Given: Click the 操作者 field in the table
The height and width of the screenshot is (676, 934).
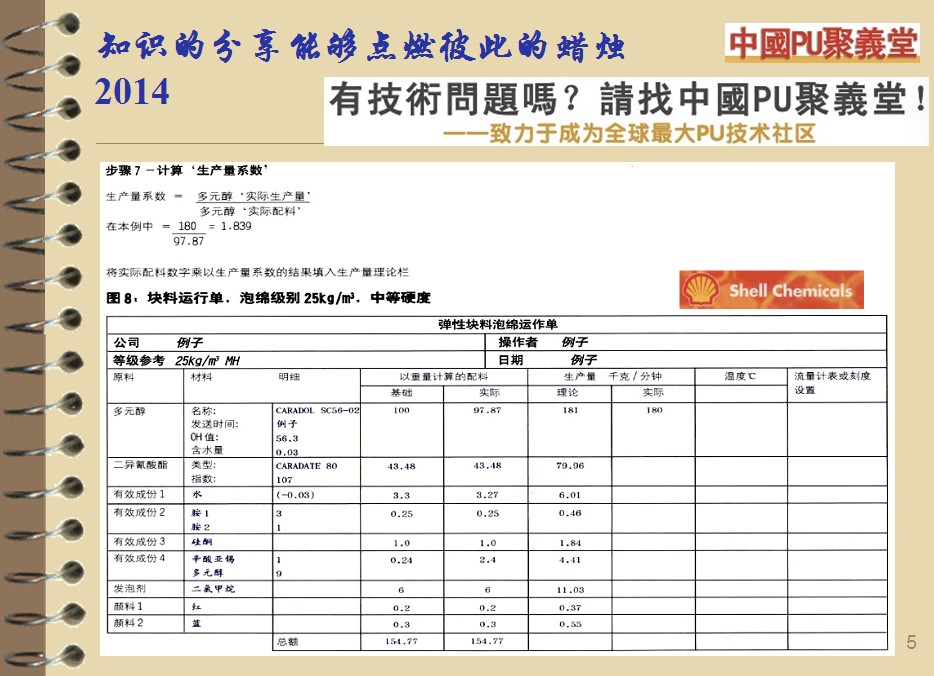Looking at the screenshot, I should pos(686,342).
